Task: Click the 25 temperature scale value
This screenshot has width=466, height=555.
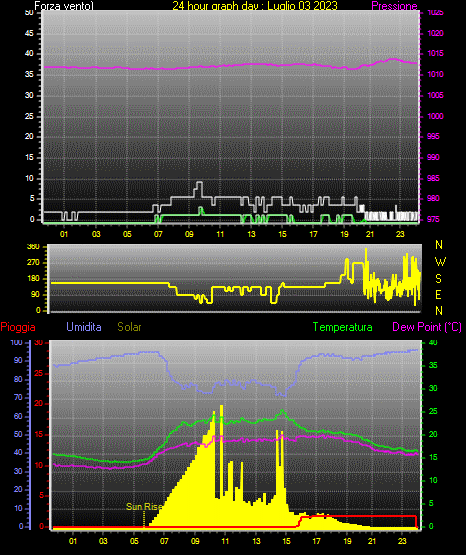Action: tap(433, 411)
